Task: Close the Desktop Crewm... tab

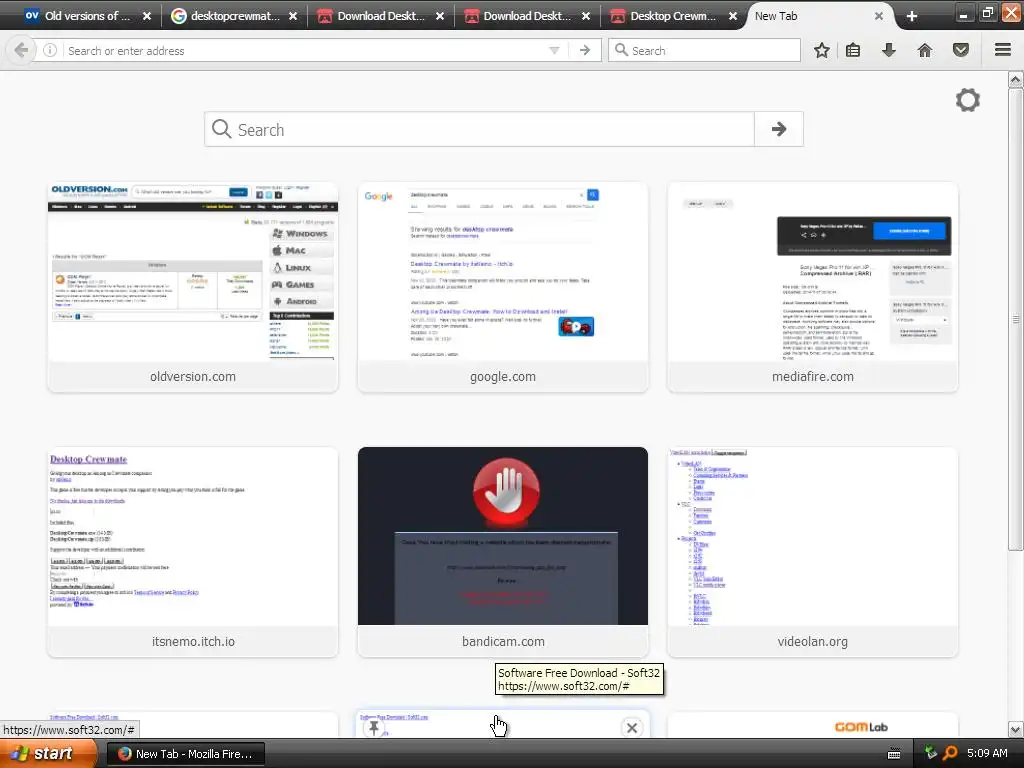Action: click(733, 16)
